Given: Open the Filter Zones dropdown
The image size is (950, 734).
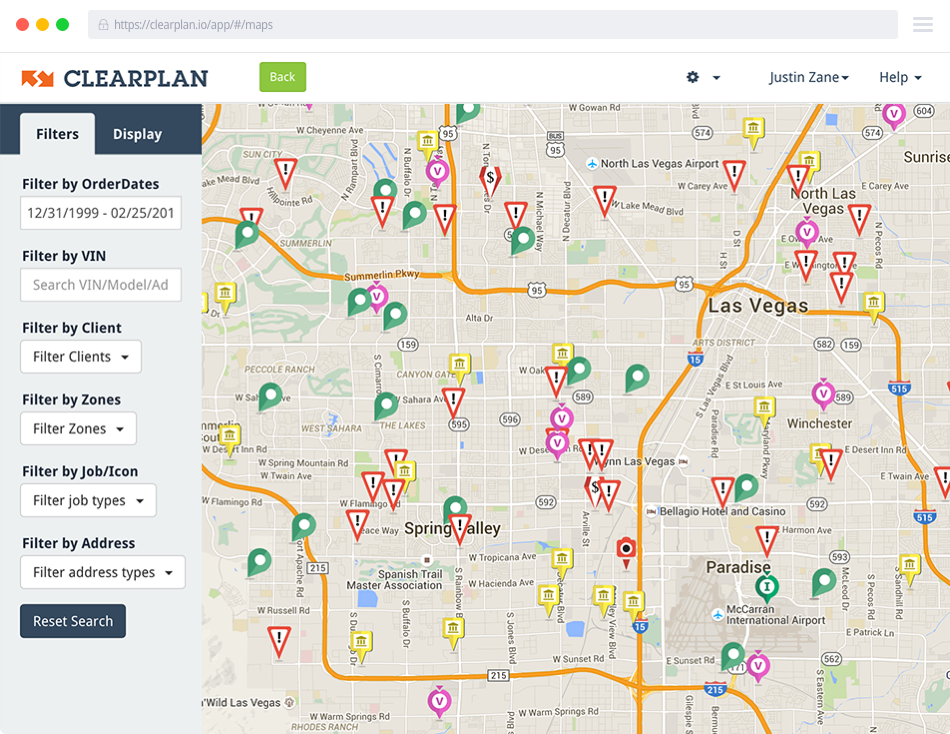Looking at the screenshot, I should coord(78,429).
